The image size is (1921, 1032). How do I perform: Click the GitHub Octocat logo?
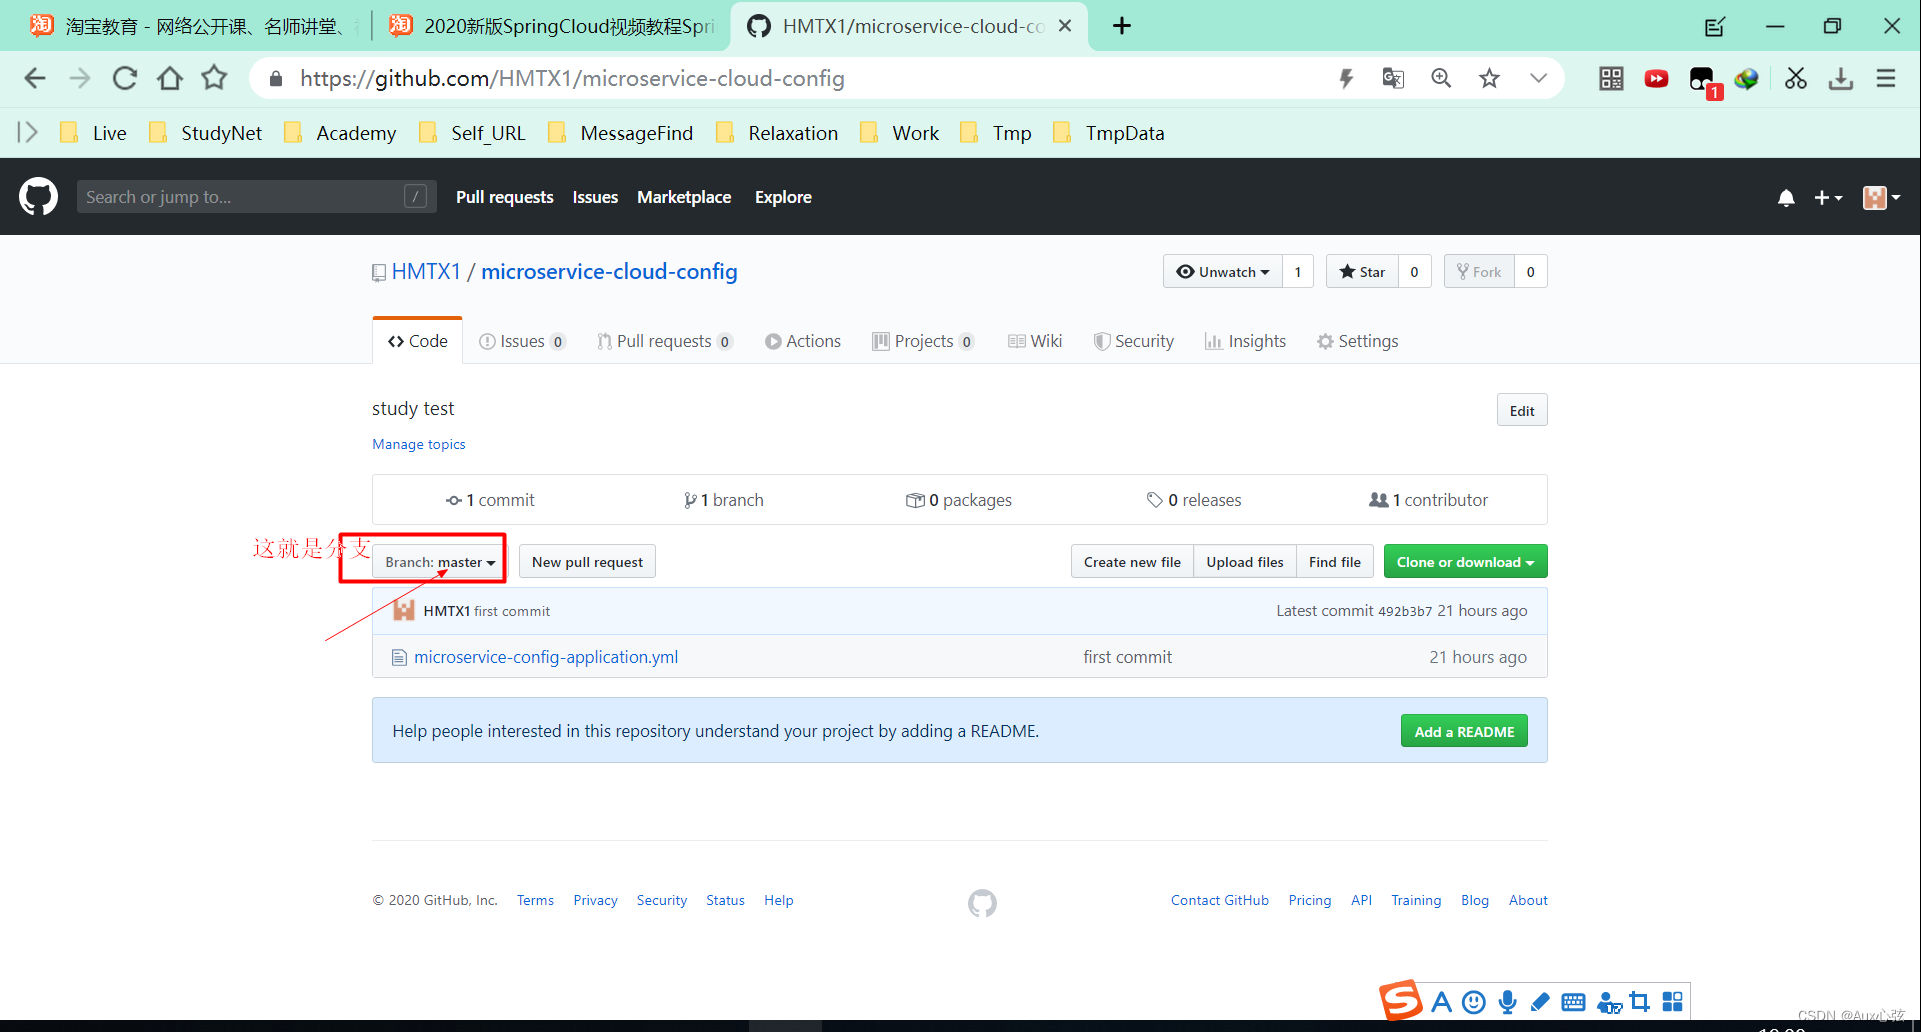click(x=37, y=196)
